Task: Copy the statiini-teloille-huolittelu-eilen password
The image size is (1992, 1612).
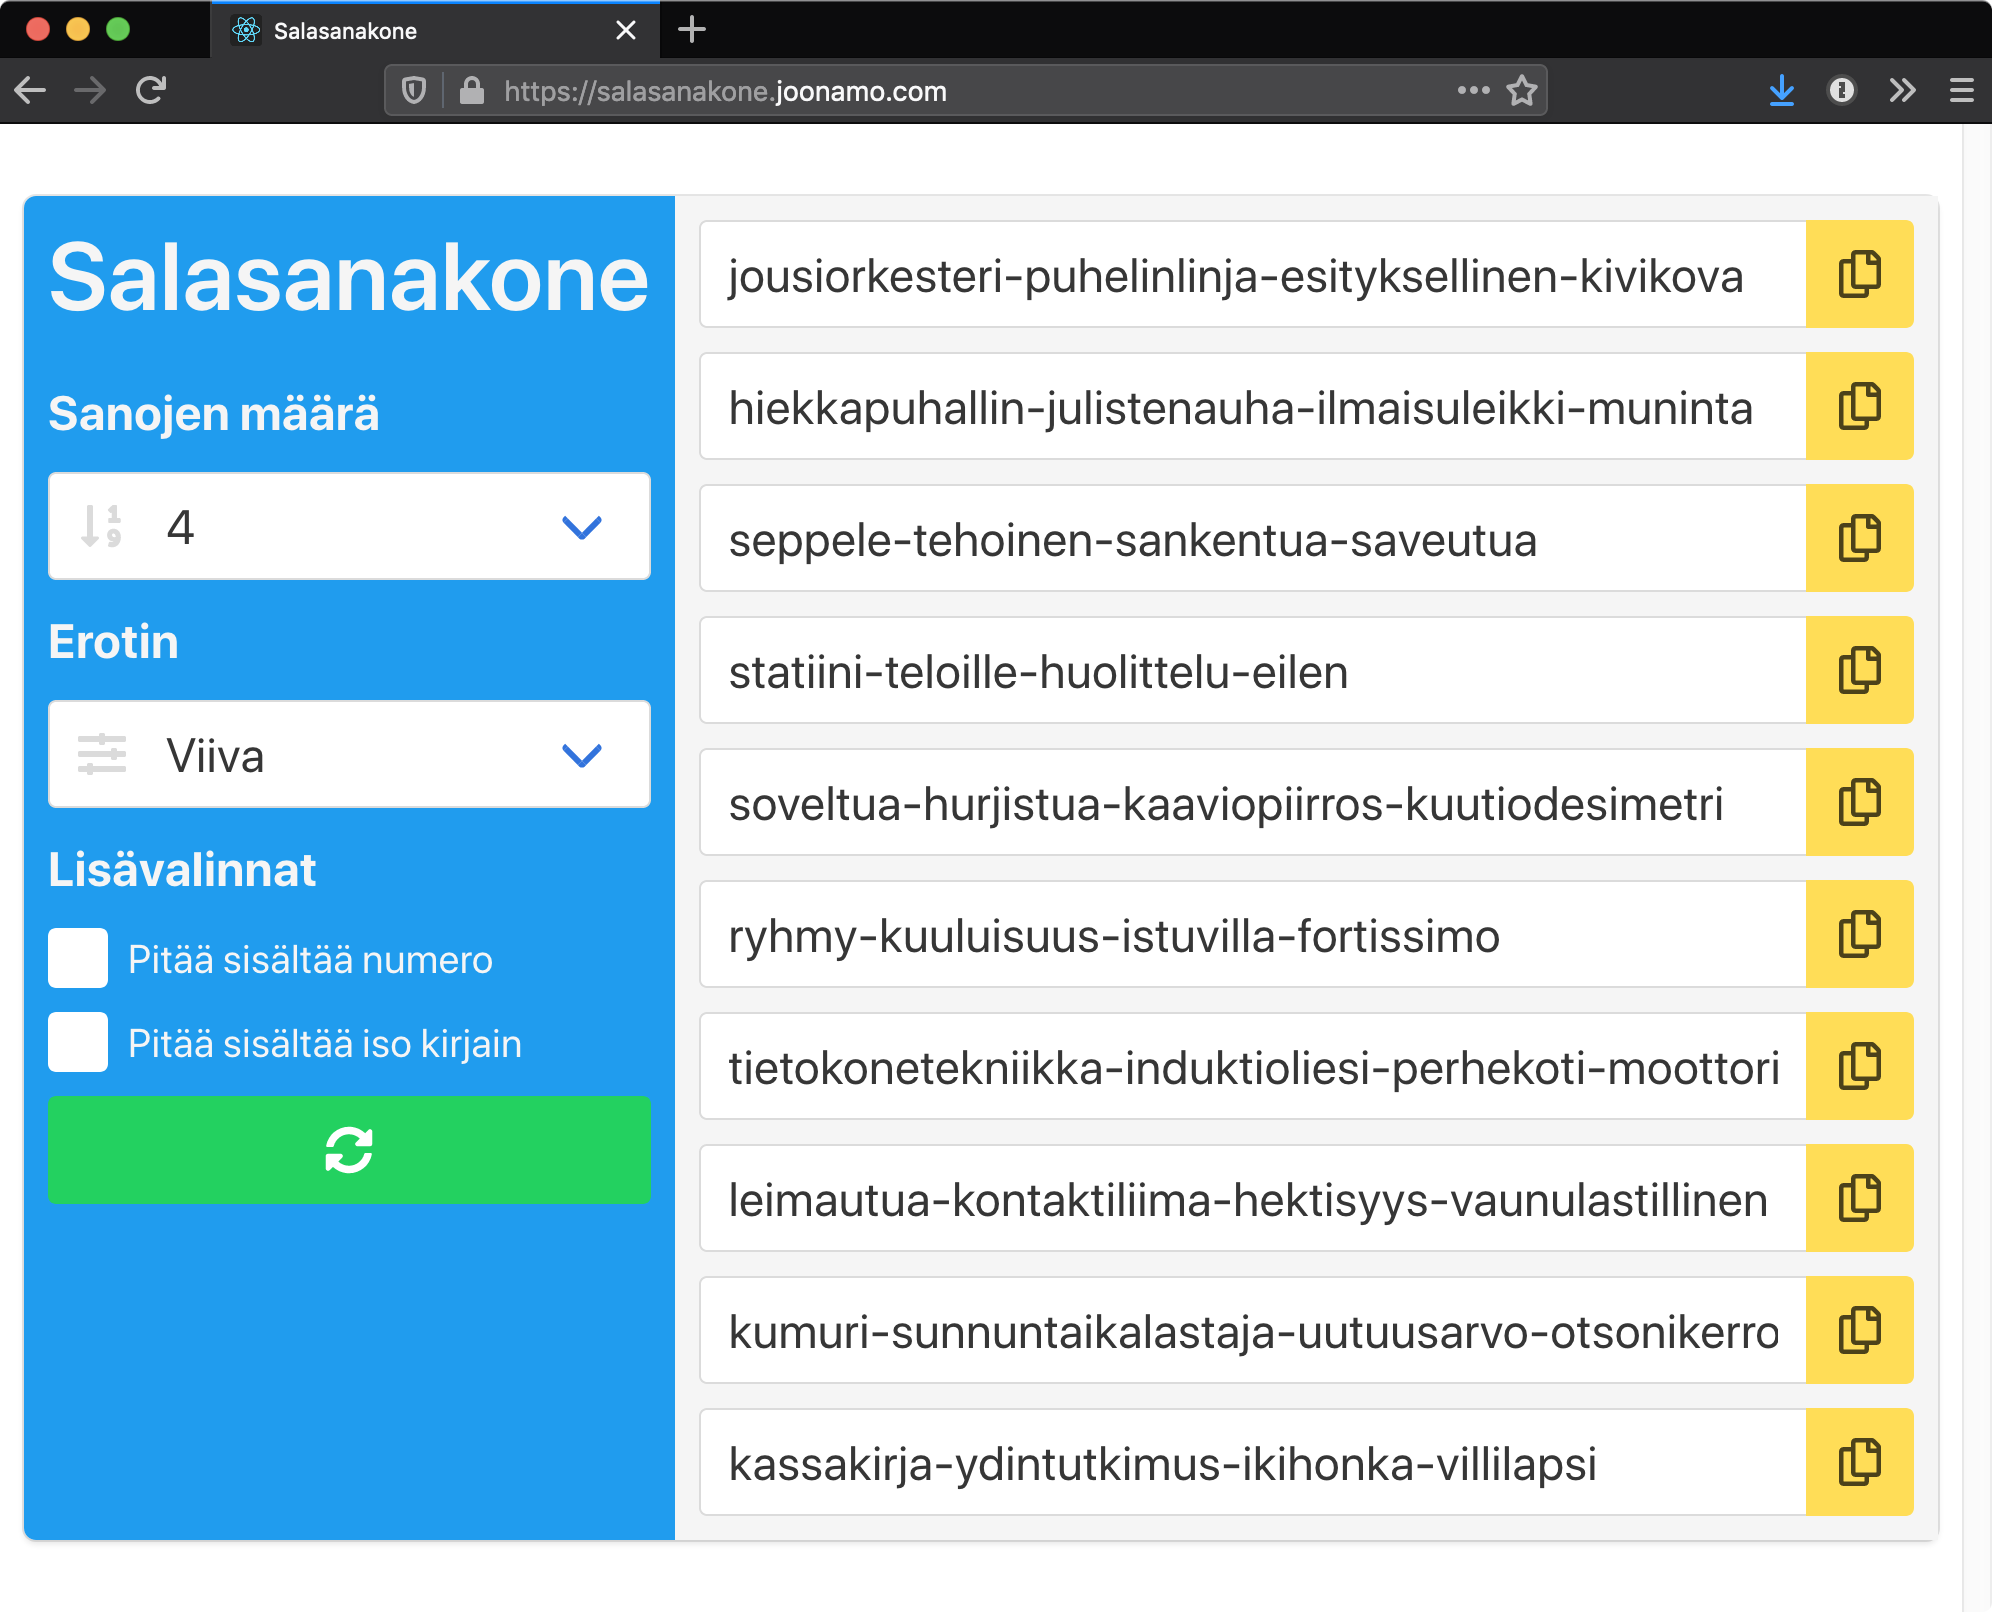Action: coord(1859,670)
